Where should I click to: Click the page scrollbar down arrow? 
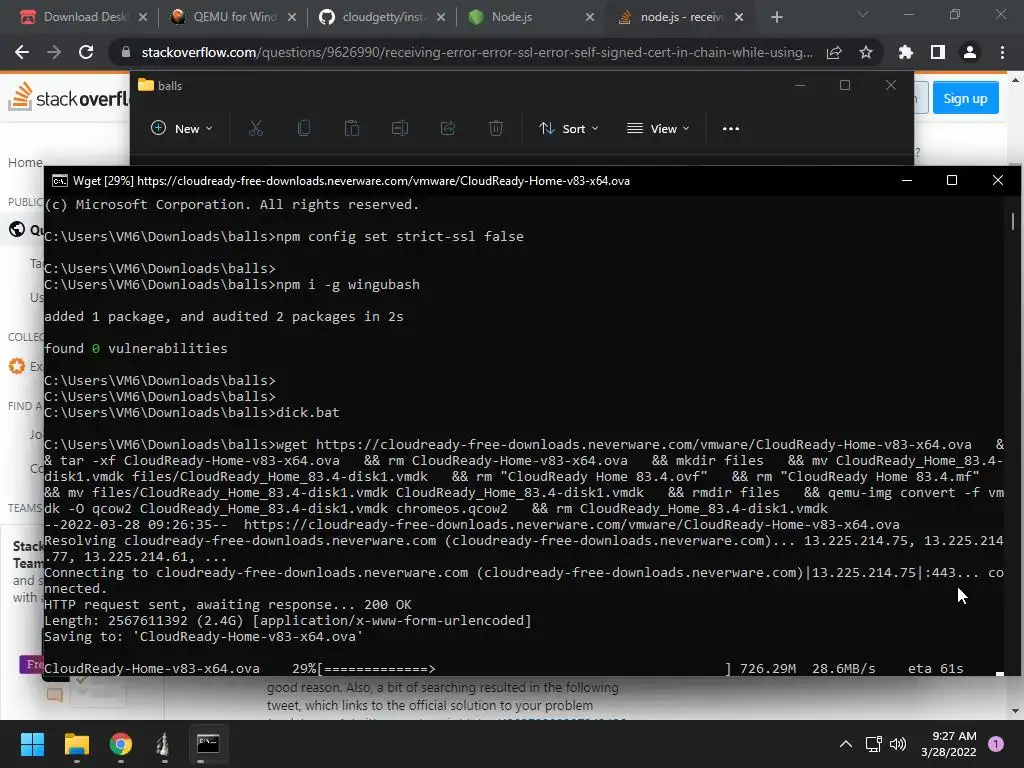(1015, 711)
